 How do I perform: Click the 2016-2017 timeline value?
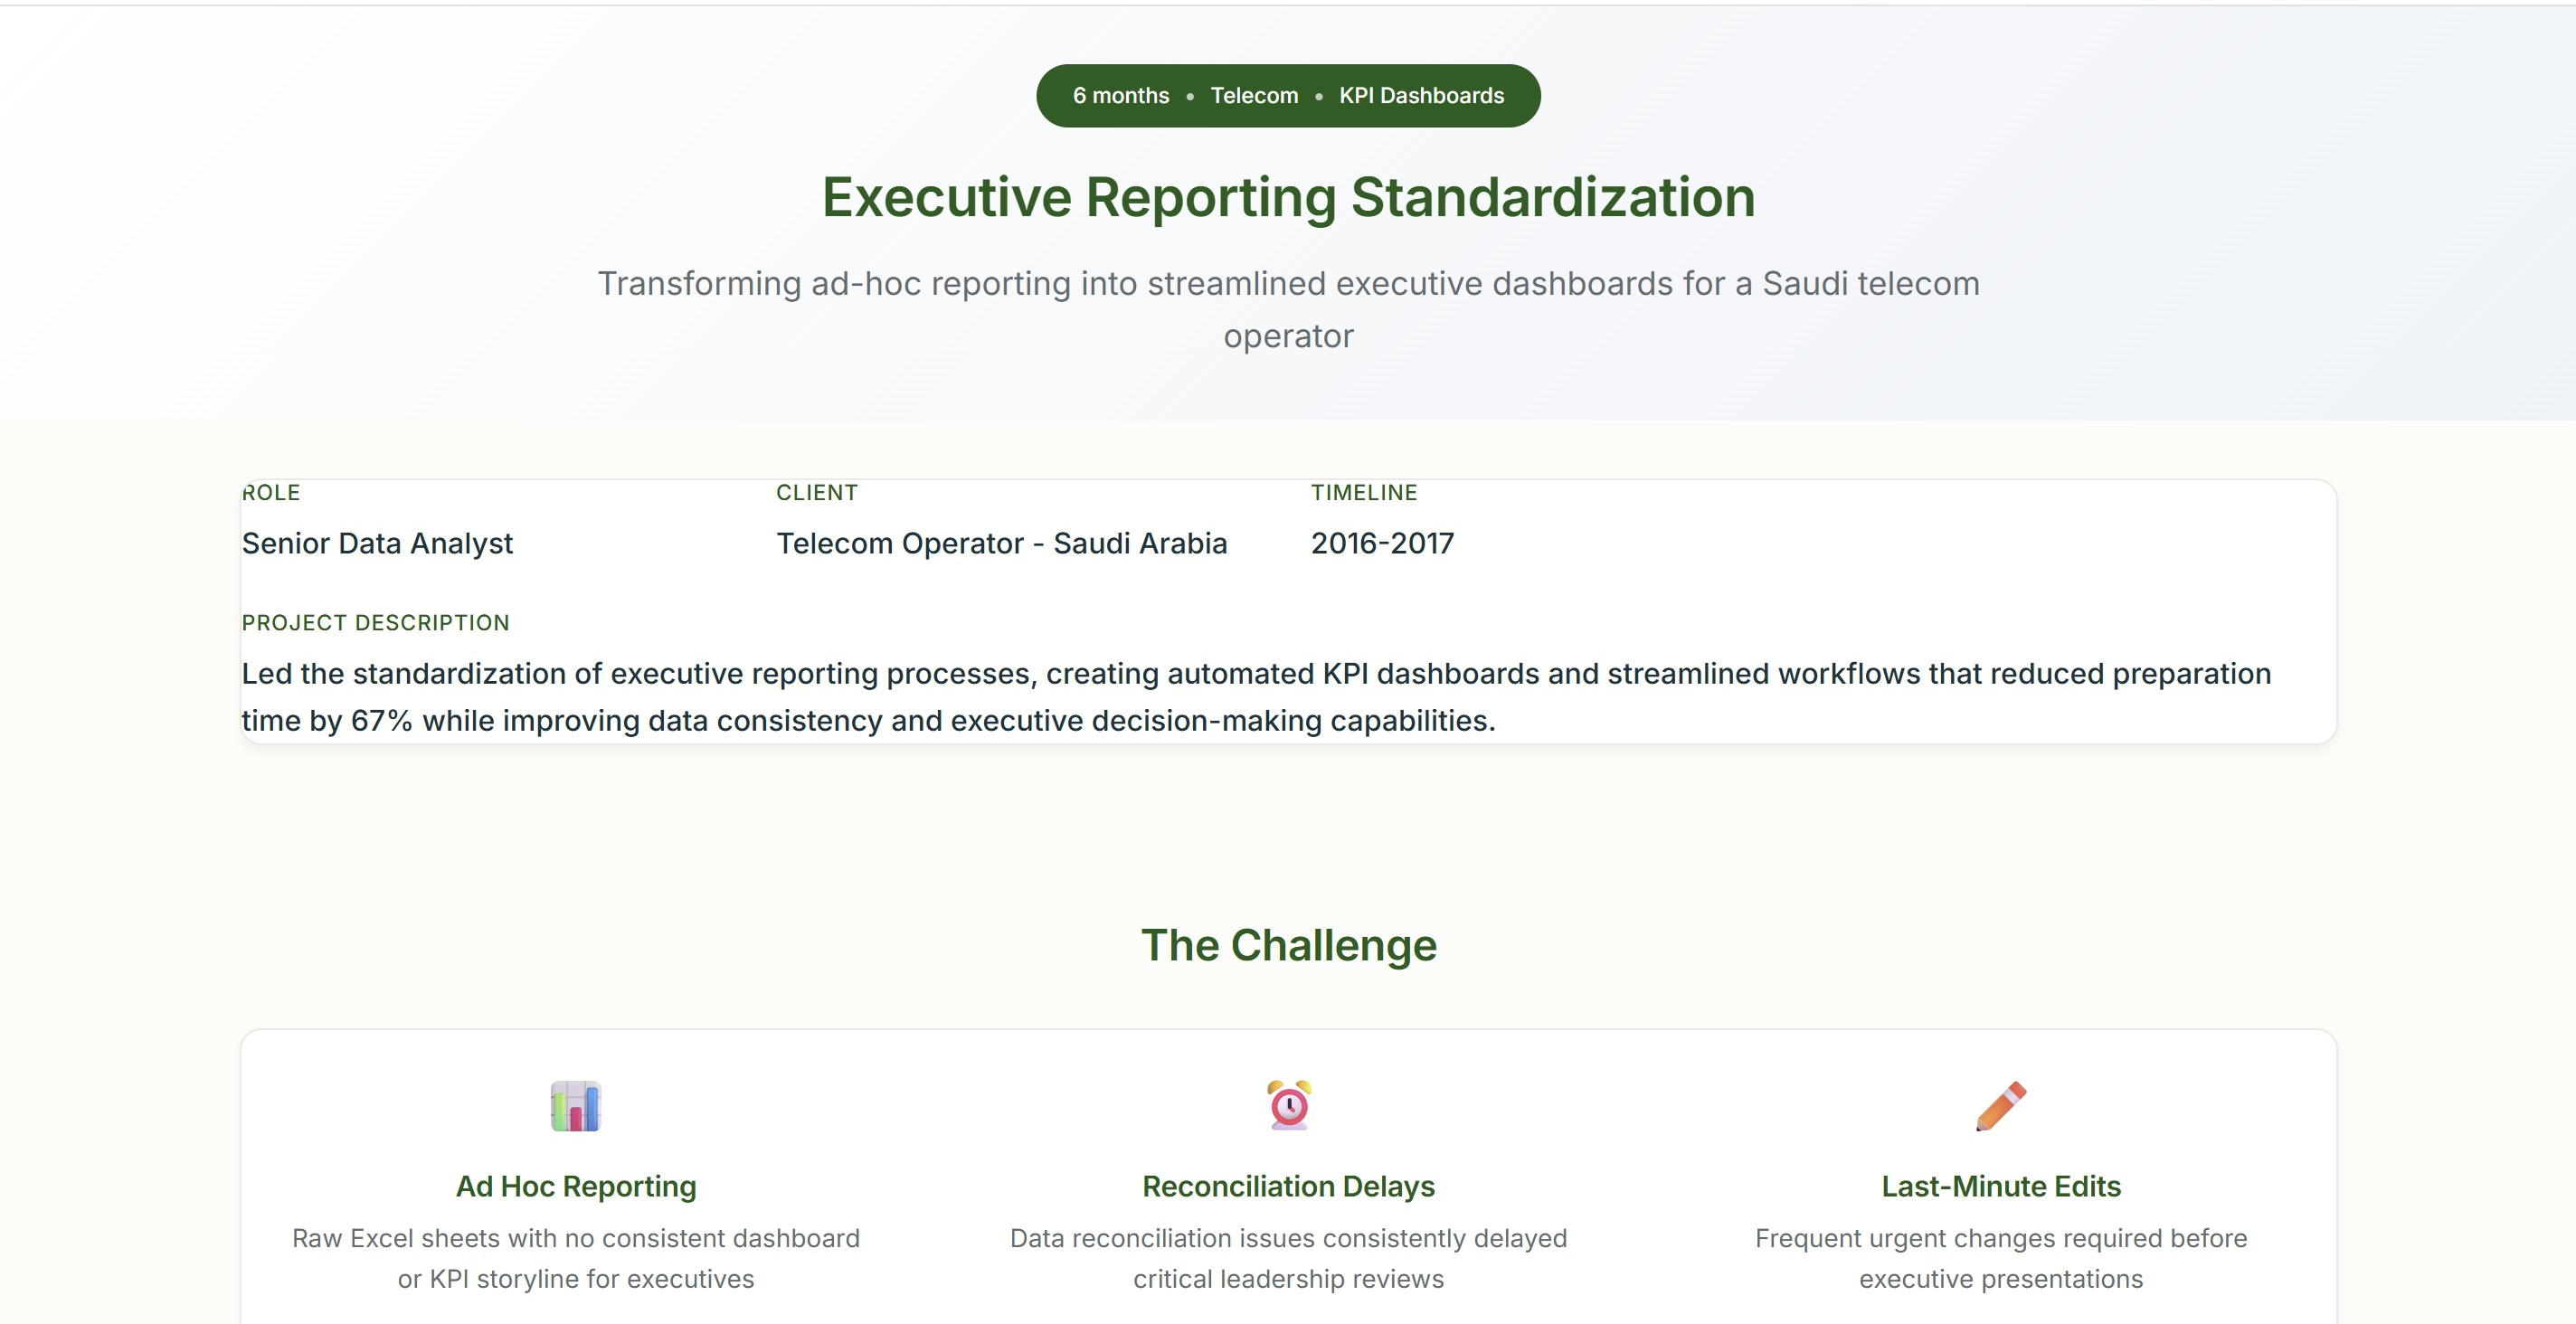pyautogui.click(x=1382, y=543)
